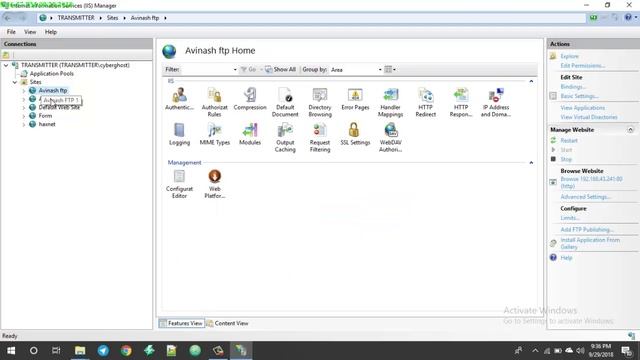
Task: Open Web Platform Installer
Action: pos(214,184)
